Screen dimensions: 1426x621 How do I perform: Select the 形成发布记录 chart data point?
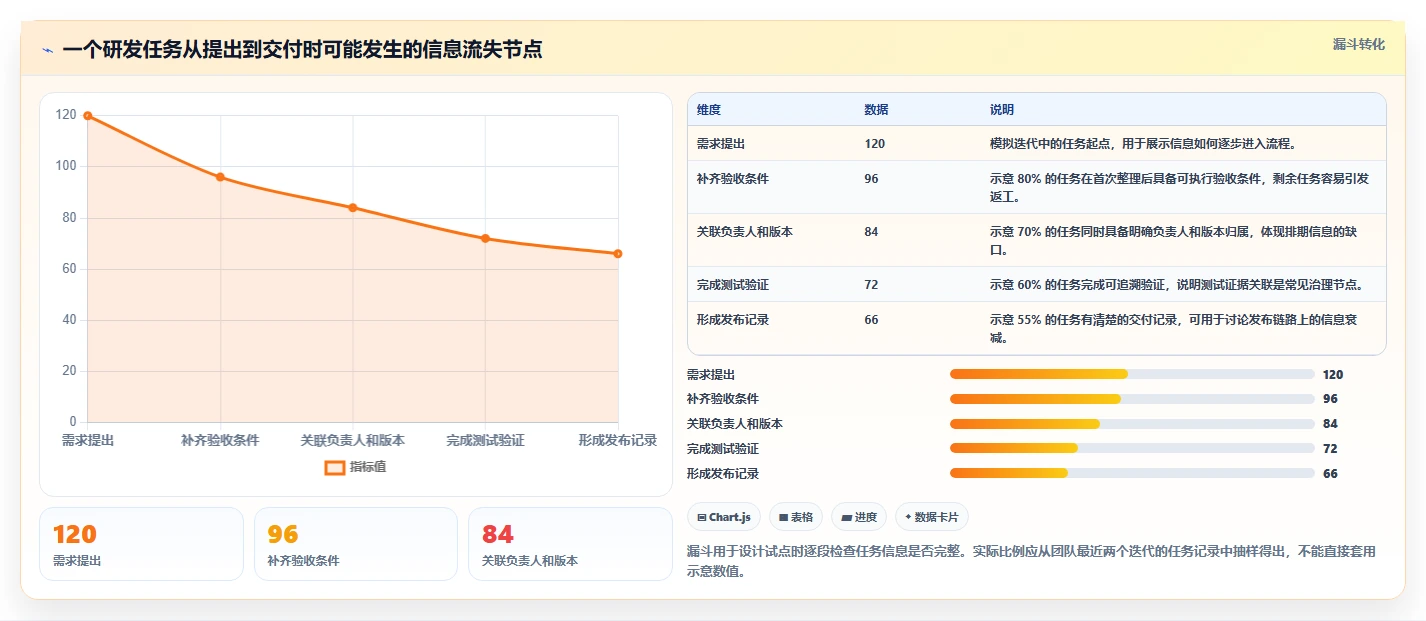pos(618,254)
